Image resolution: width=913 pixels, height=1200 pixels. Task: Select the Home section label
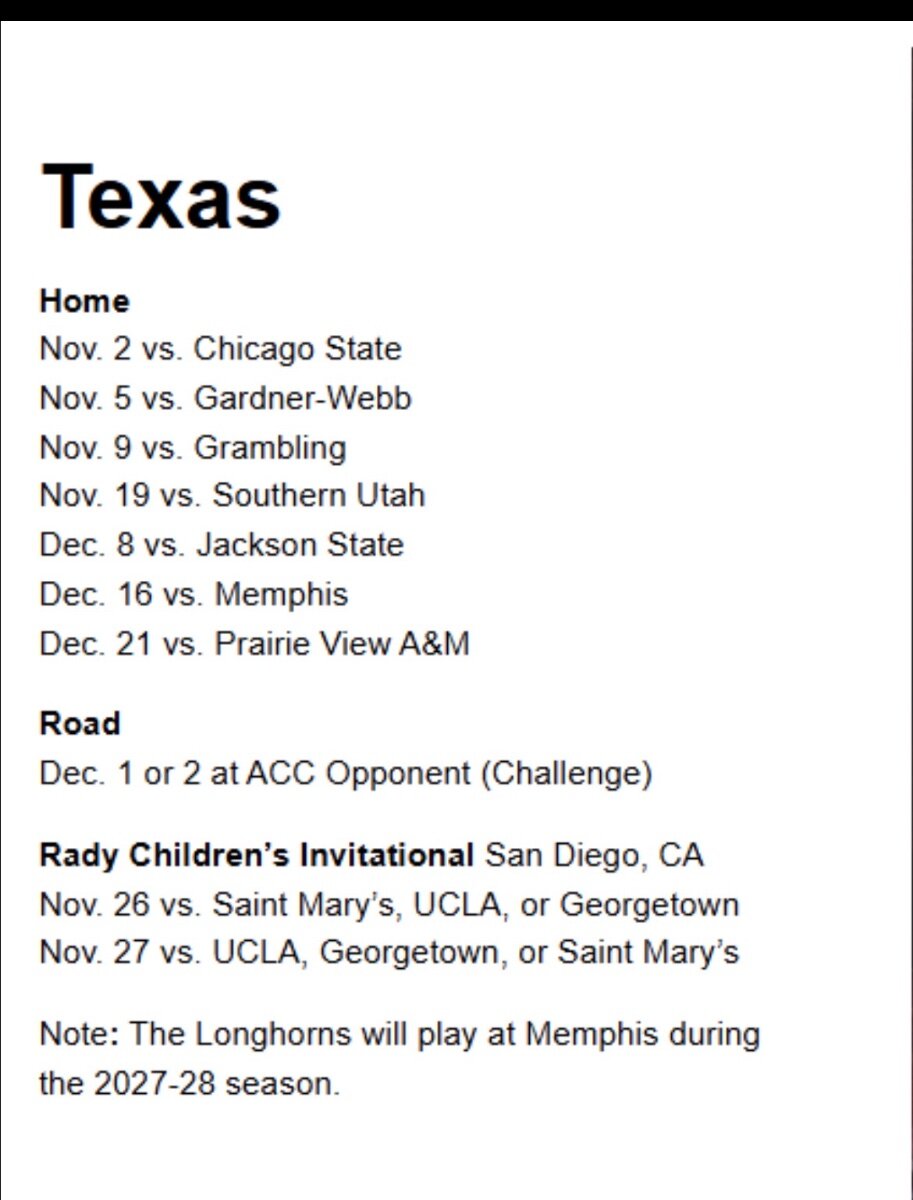(x=84, y=301)
